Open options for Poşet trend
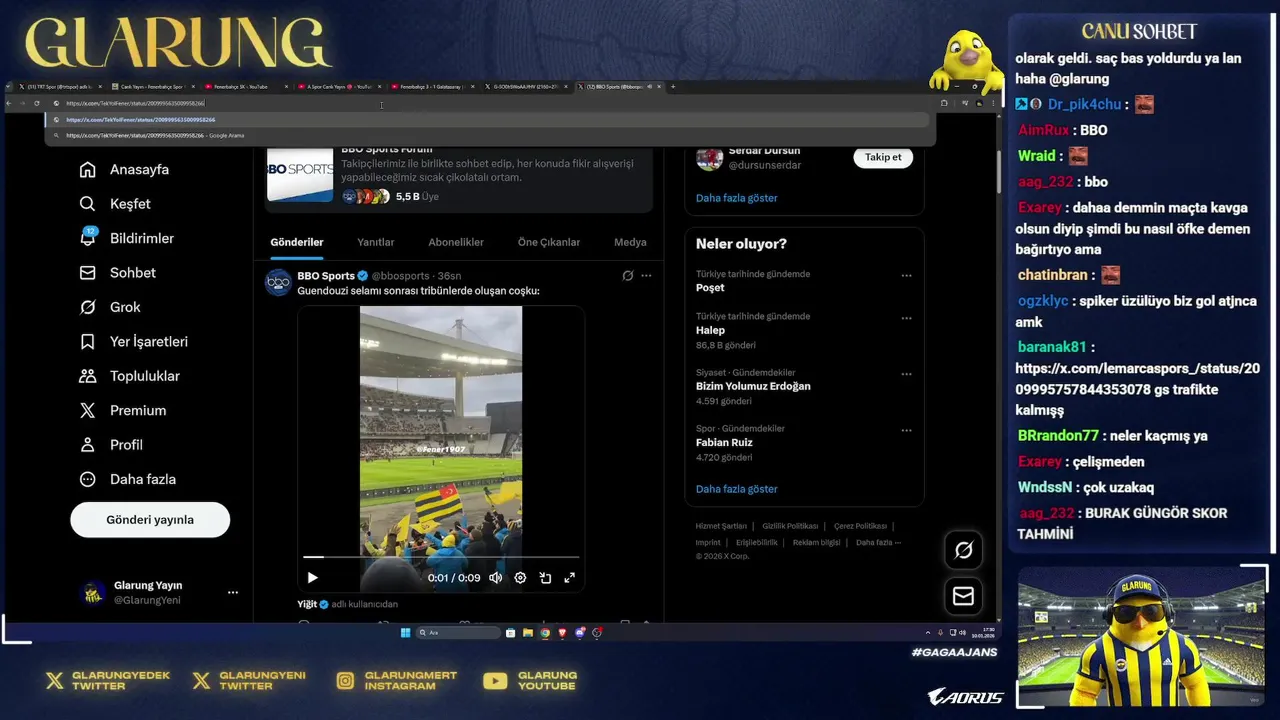This screenshot has height=720, width=1280. point(906,276)
